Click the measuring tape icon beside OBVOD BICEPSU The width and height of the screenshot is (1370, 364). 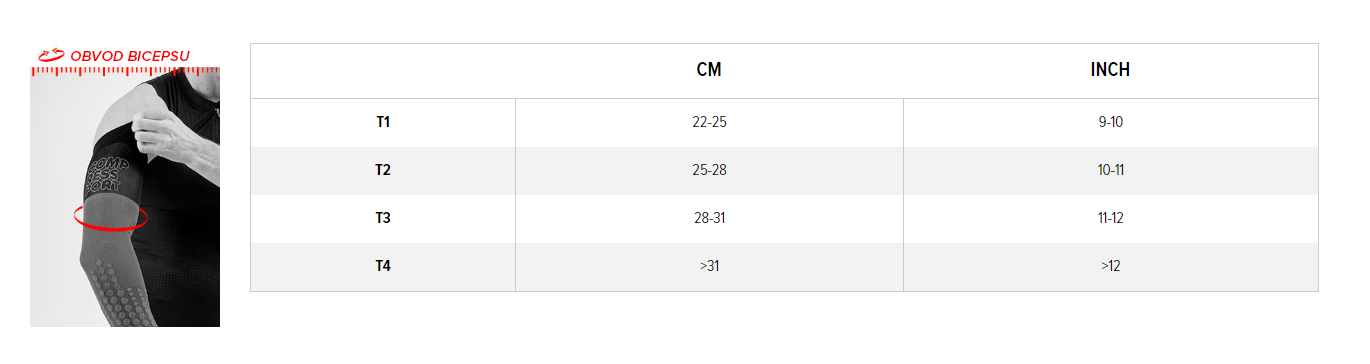coord(51,56)
